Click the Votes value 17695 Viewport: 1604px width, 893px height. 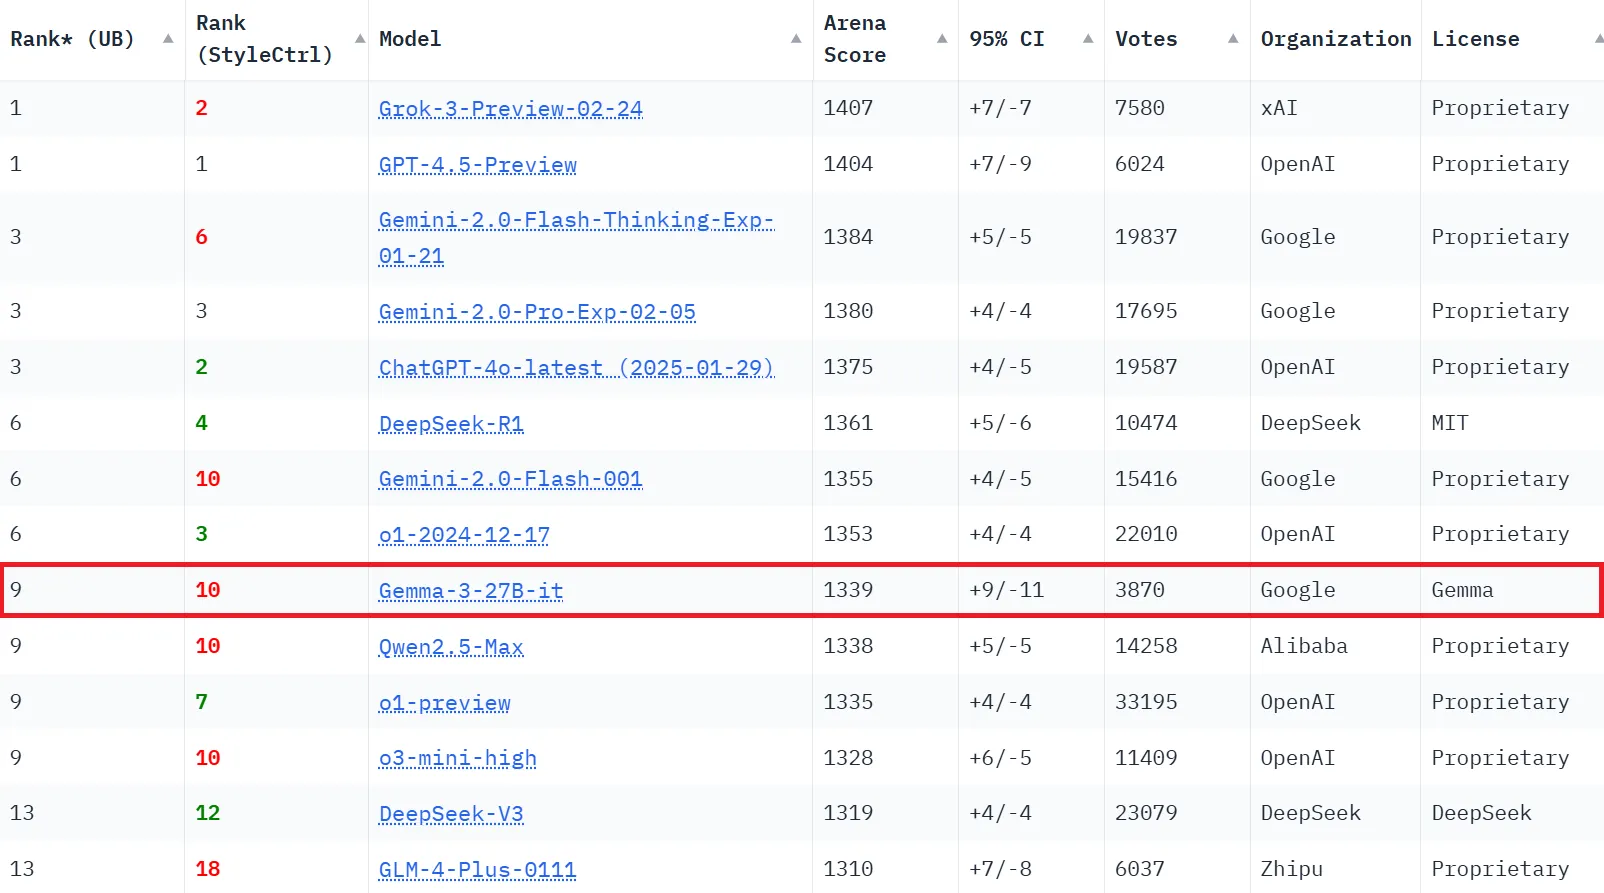[x=1146, y=311]
